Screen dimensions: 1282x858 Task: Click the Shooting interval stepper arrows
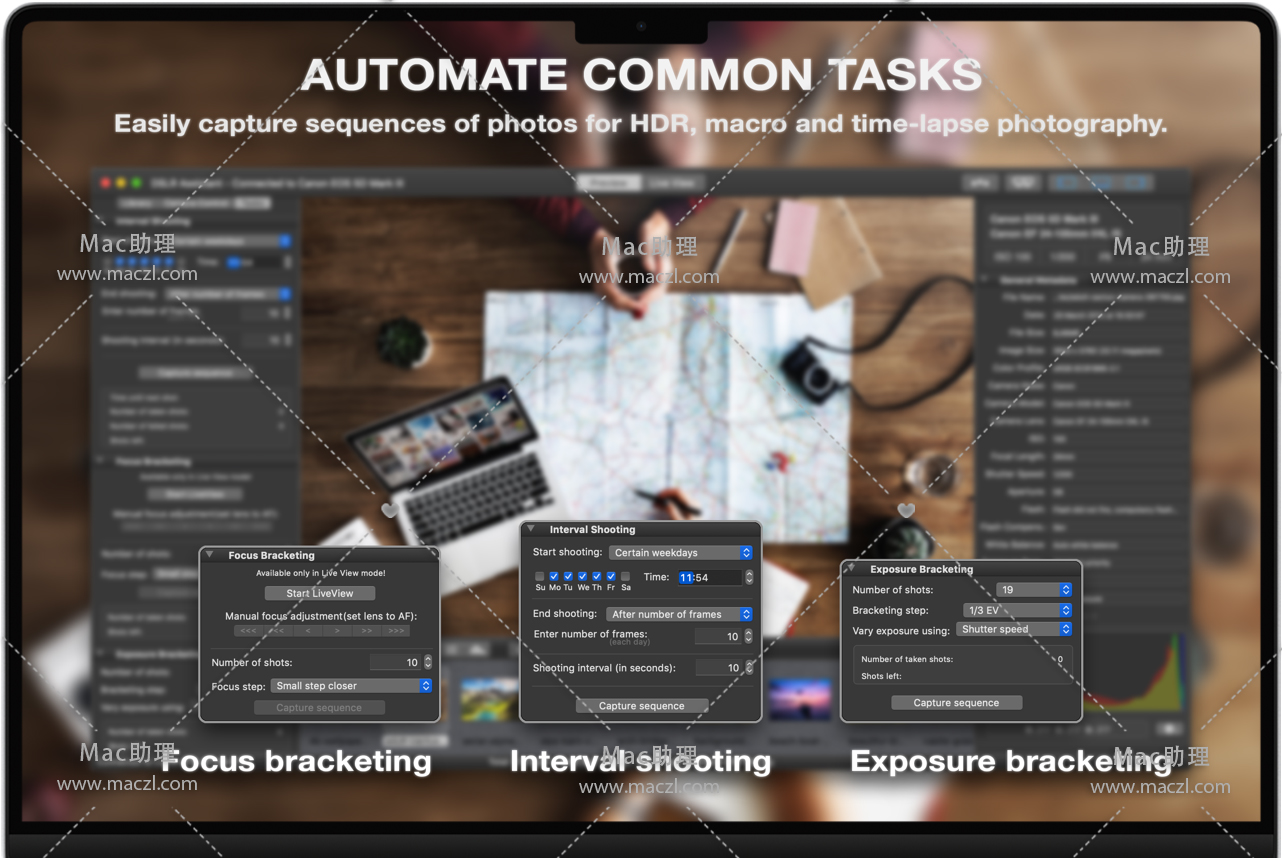click(x=749, y=667)
